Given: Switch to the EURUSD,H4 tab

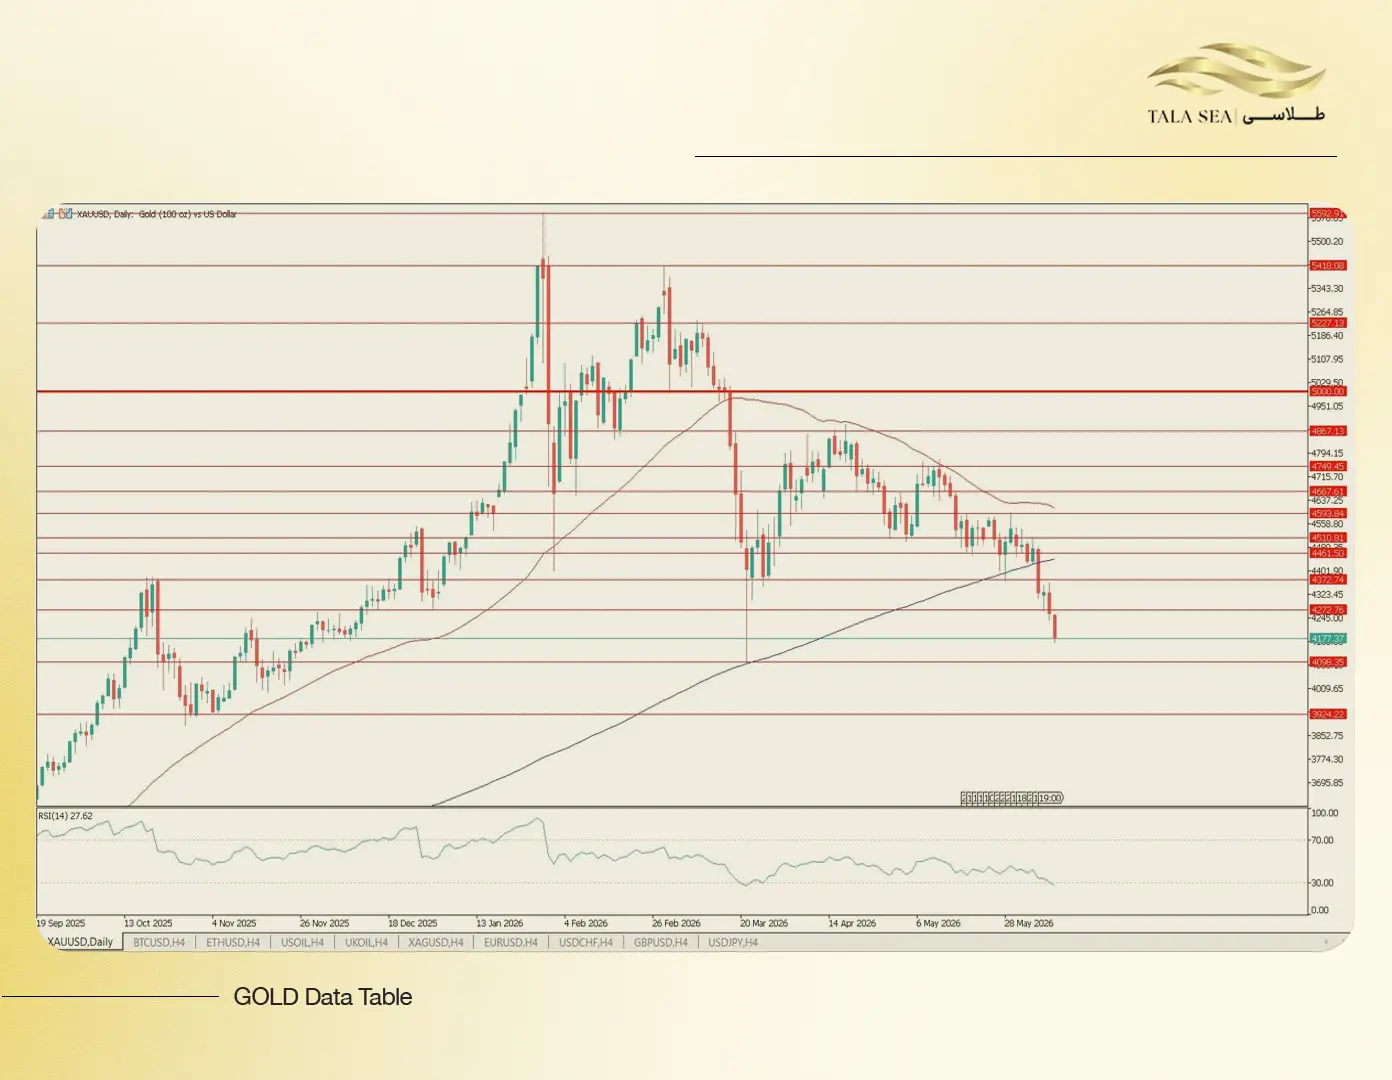Looking at the screenshot, I should (x=511, y=942).
